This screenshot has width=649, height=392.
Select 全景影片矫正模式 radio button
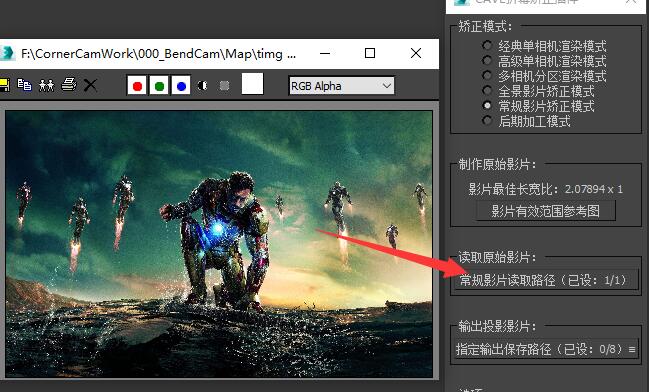coord(487,90)
